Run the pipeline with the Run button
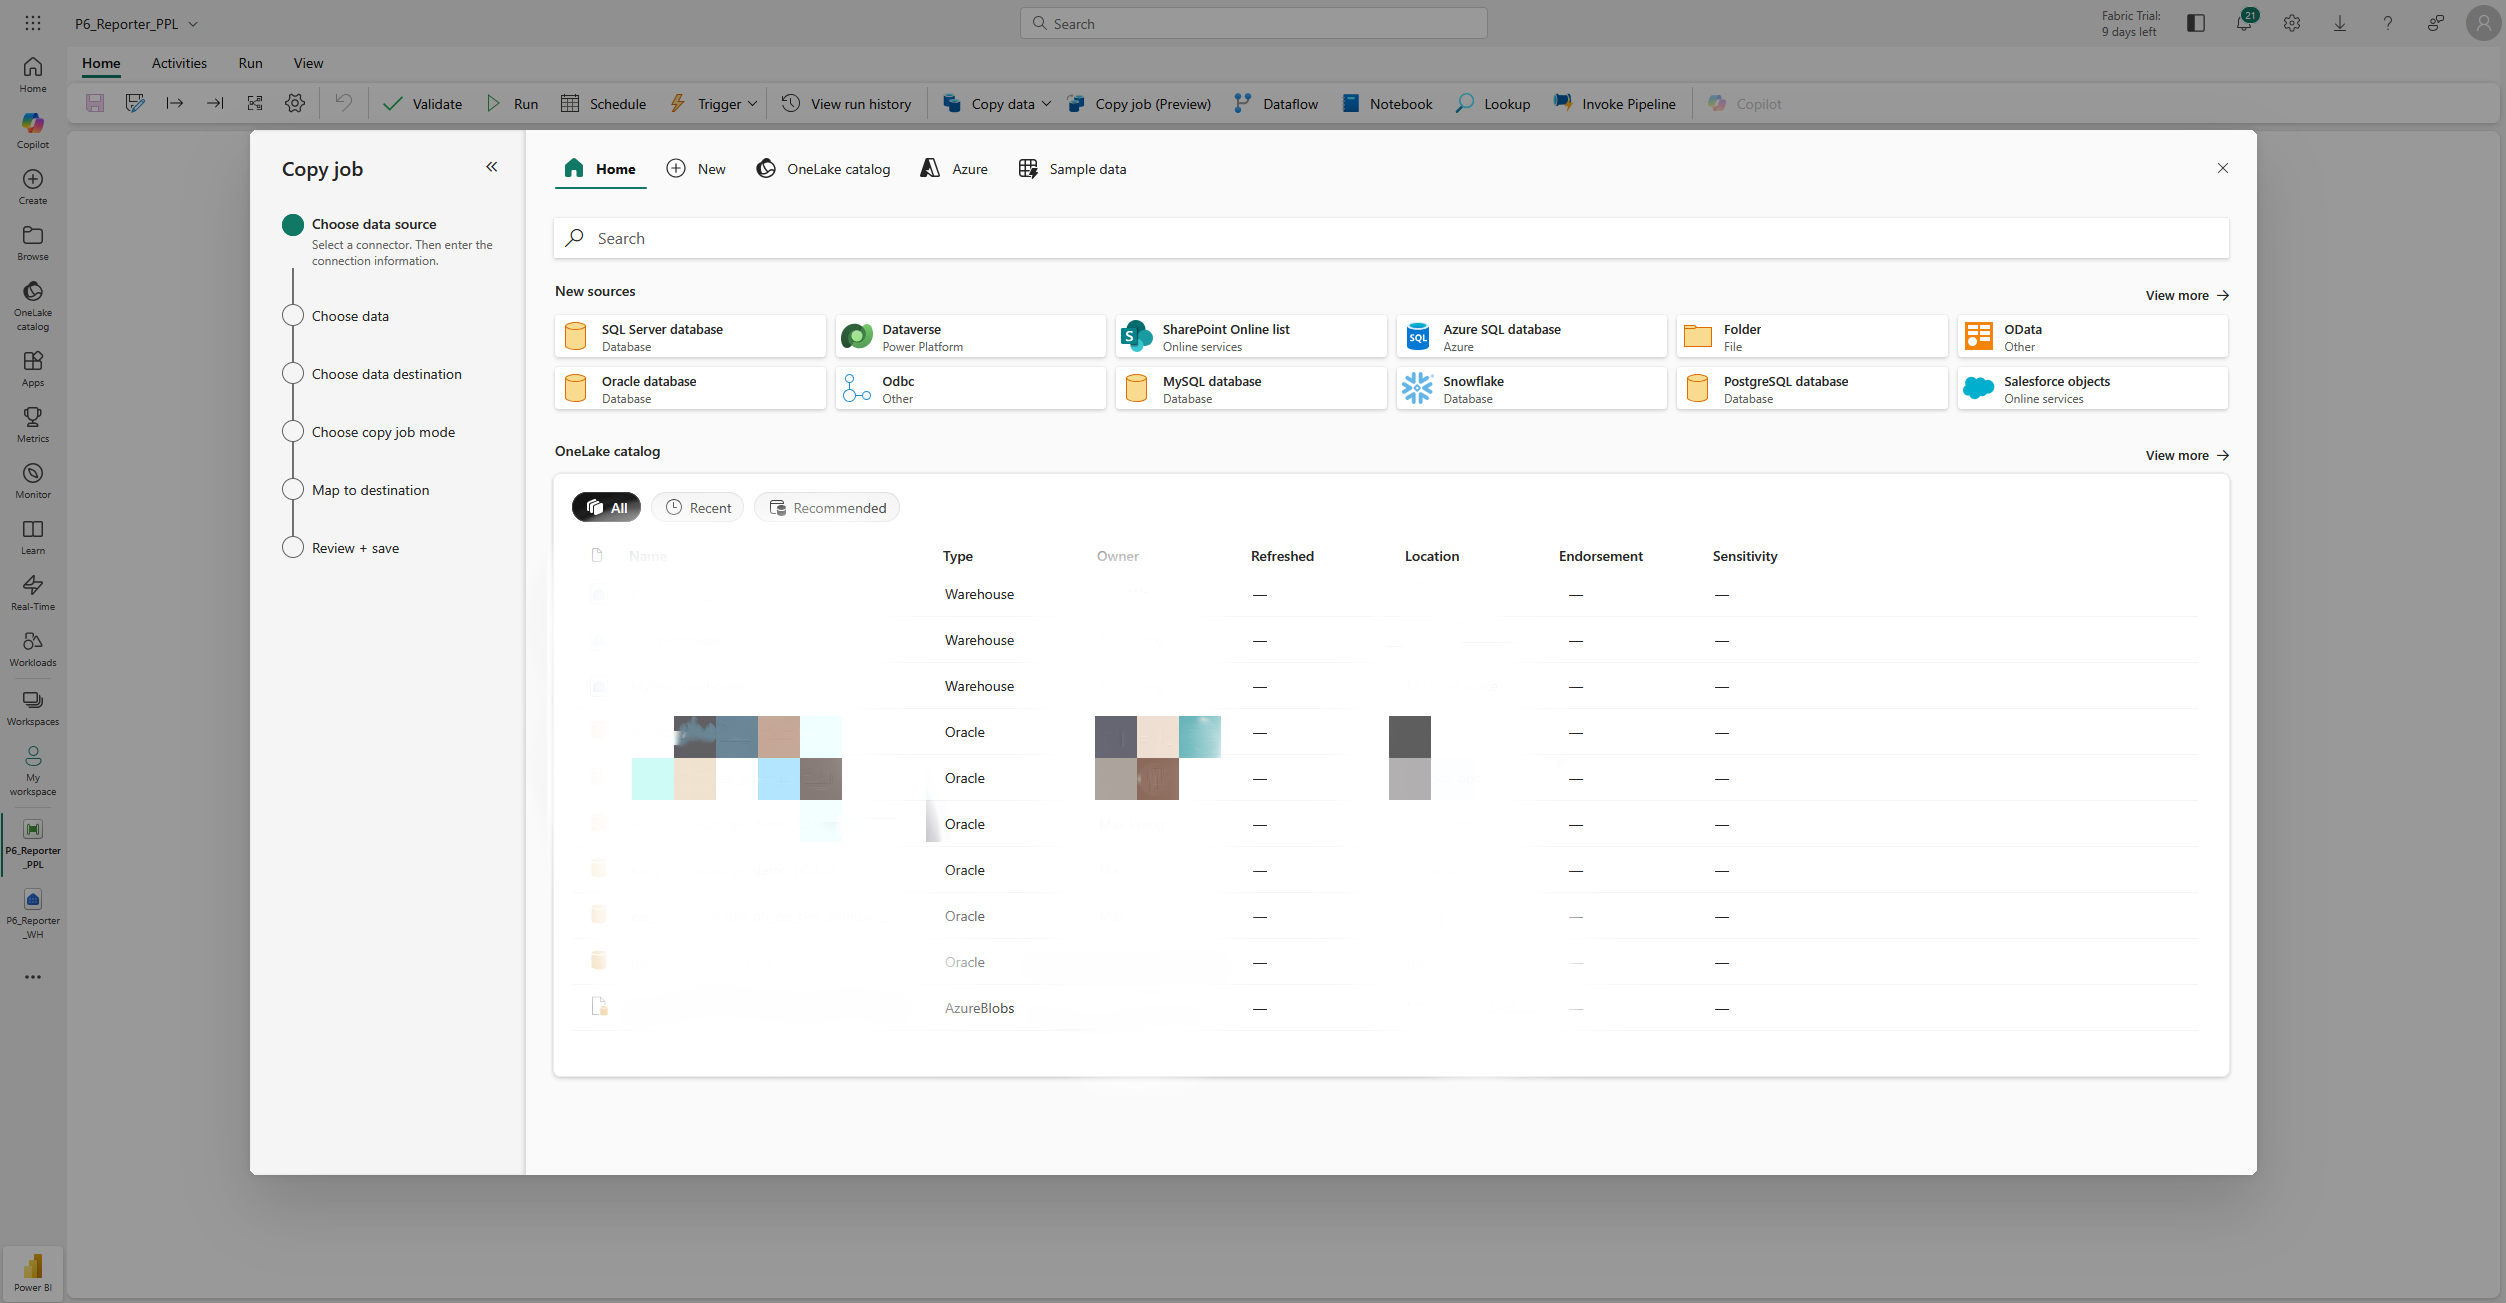The height and width of the screenshot is (1303, 2506). click(x=513, y=103)
